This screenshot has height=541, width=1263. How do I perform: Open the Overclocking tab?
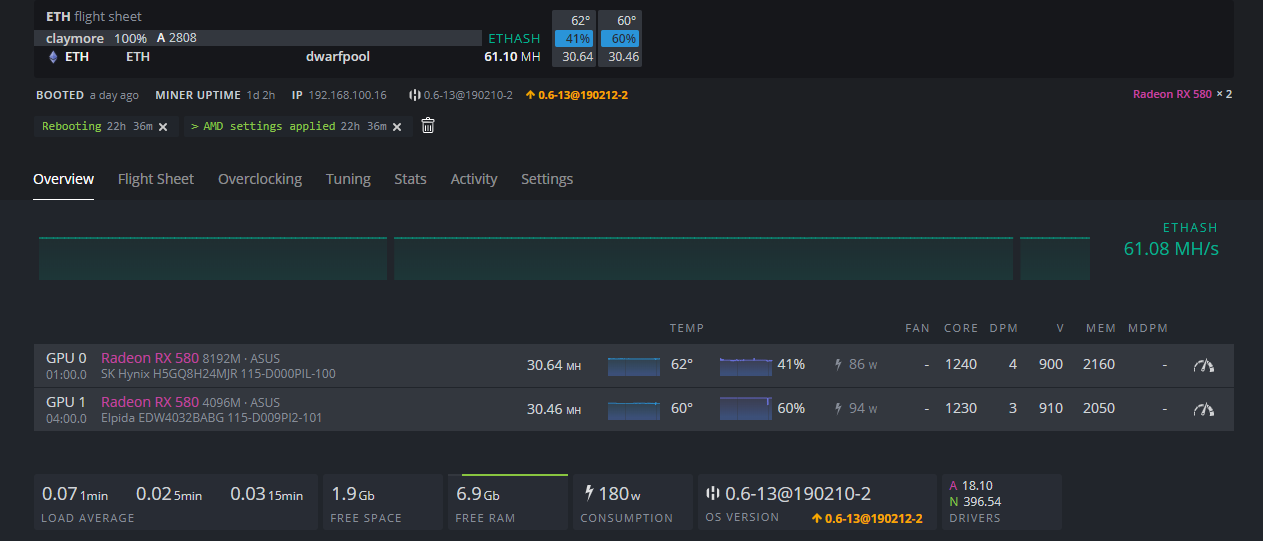[x=260, y=179]
